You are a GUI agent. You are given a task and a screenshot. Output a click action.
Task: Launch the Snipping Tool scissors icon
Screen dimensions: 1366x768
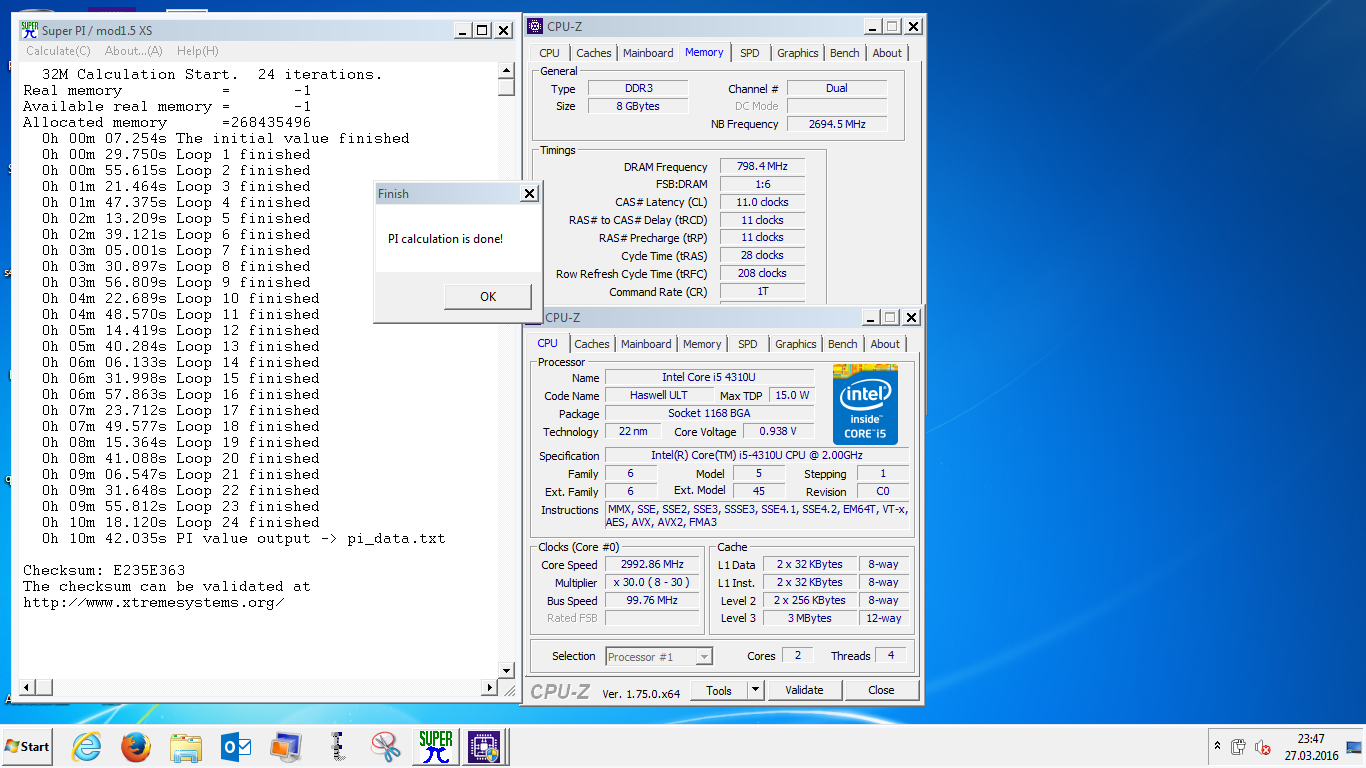pyautogui.click(x=385, y=746)
